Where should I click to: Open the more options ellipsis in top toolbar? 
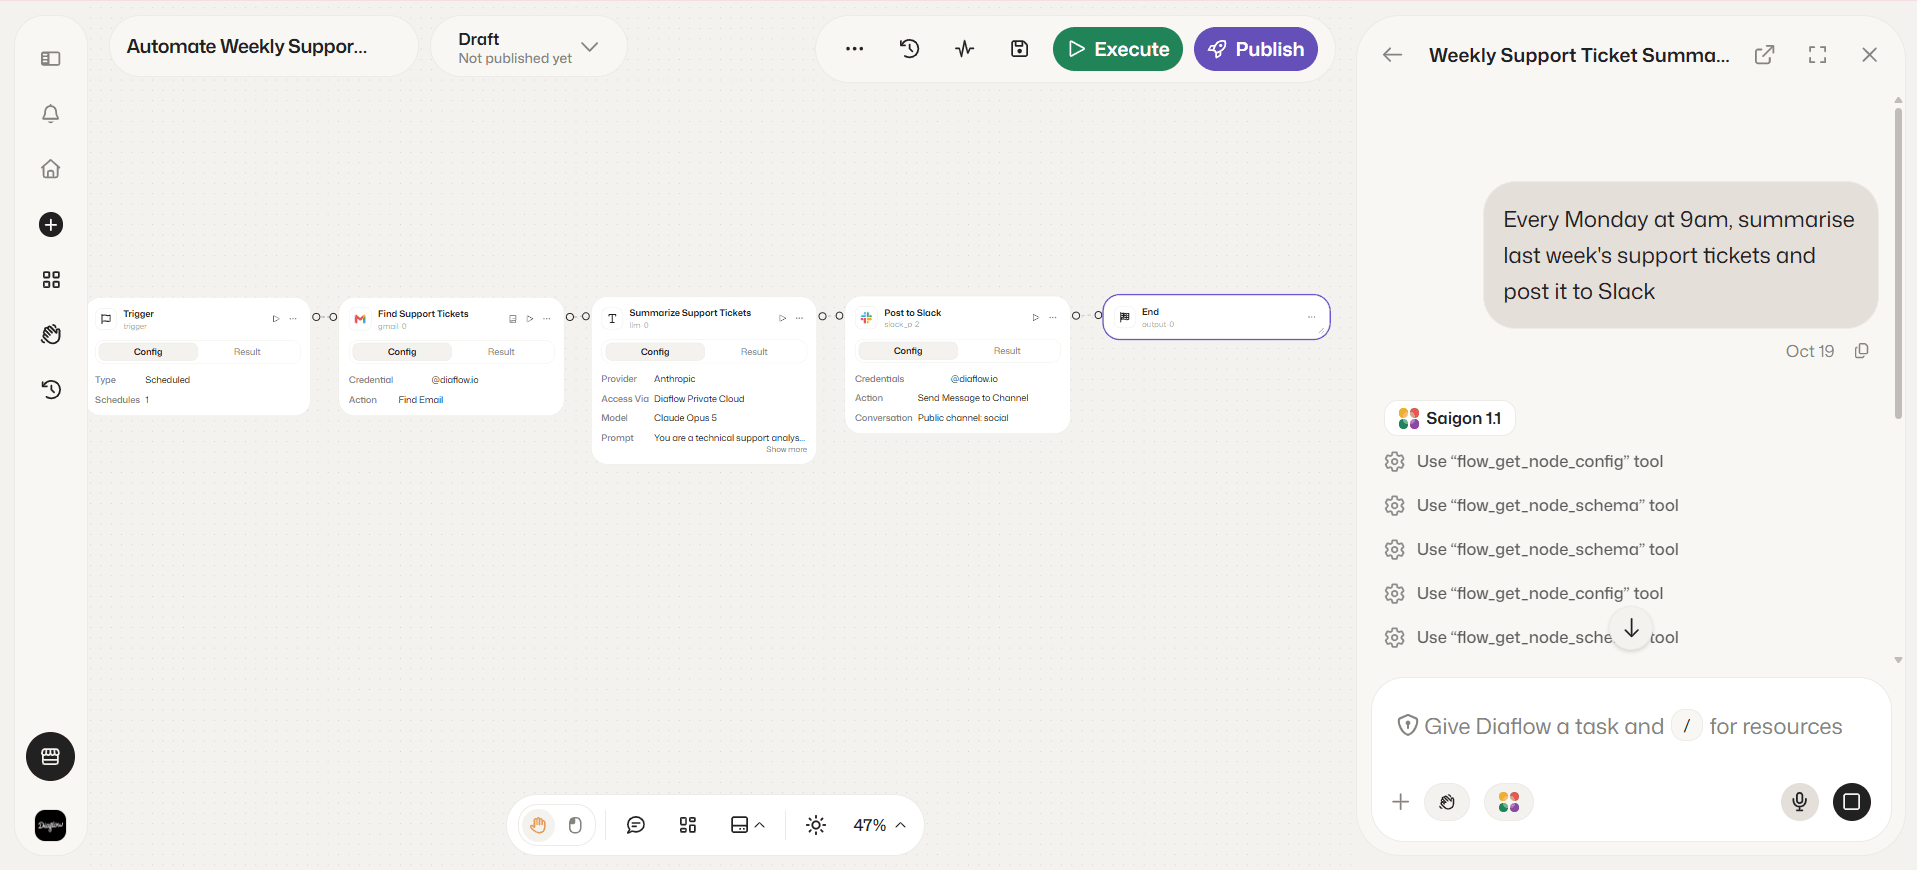pyautogui.click(x=854, y=49)
